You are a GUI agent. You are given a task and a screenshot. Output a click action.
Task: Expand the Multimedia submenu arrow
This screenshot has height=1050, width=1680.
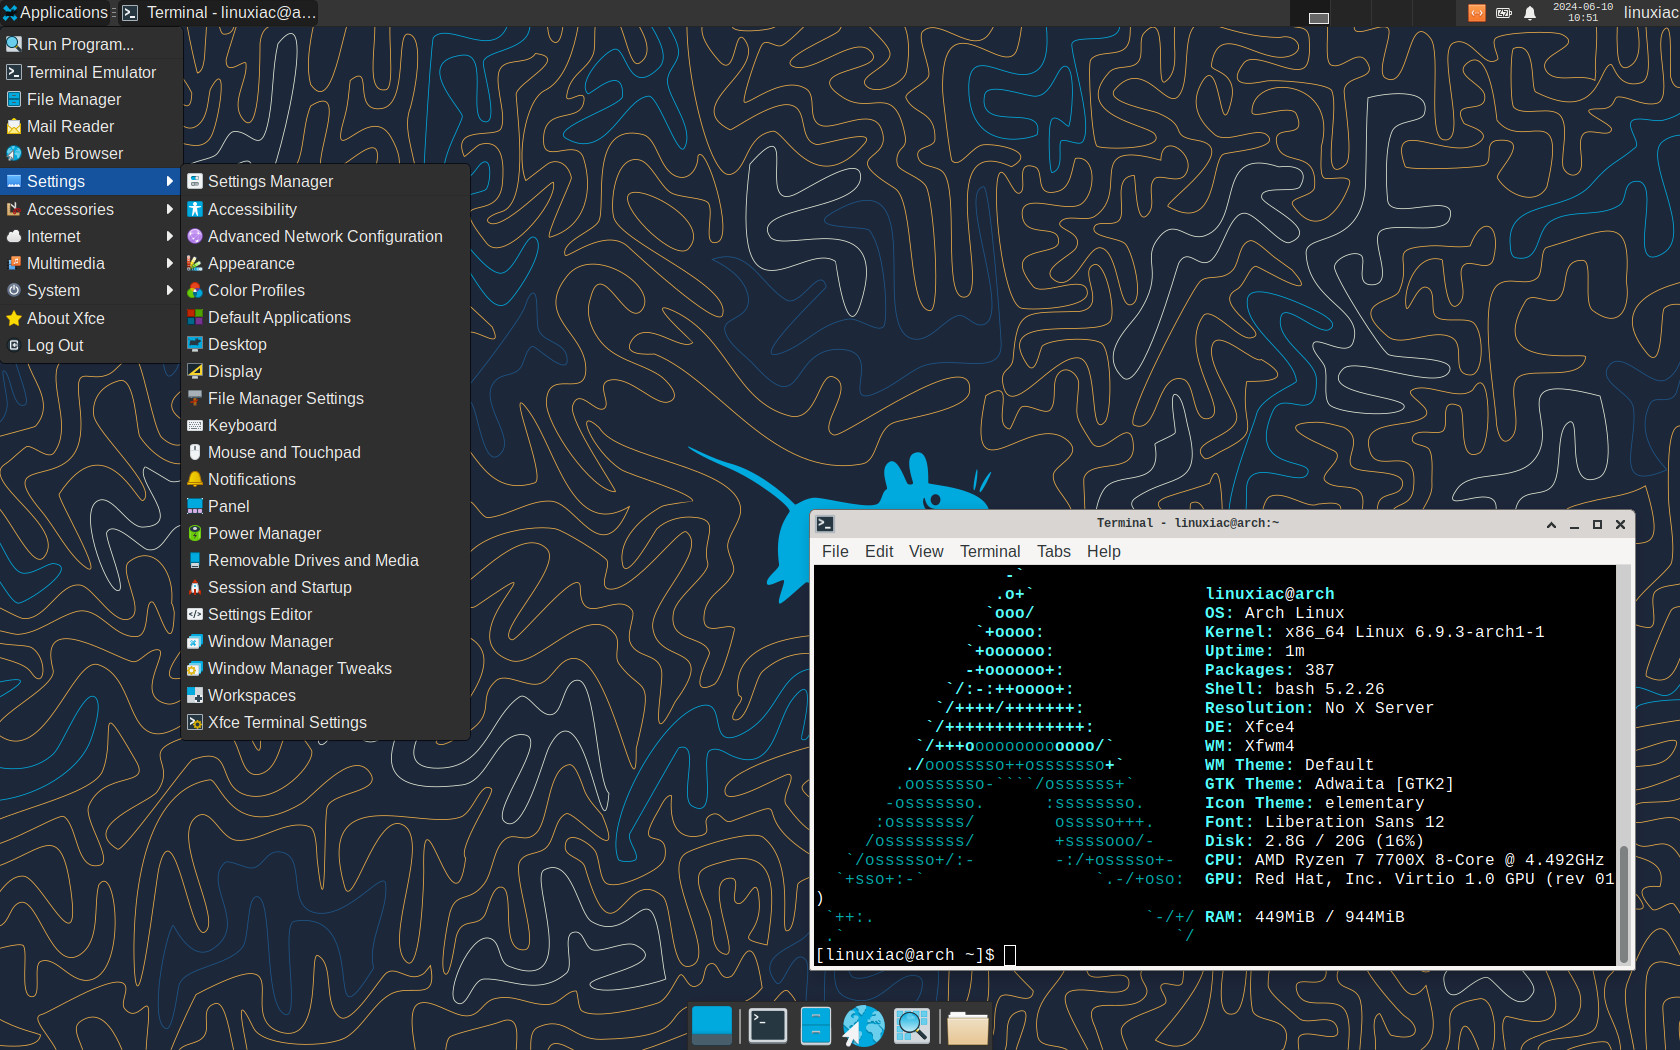(170, 263)
